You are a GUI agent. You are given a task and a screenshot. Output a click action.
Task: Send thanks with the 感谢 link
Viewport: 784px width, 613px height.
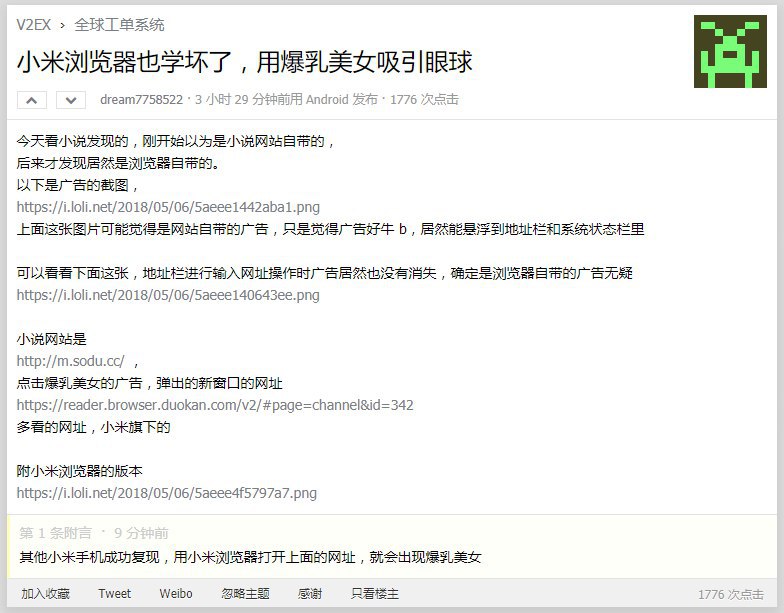point(310,594)
